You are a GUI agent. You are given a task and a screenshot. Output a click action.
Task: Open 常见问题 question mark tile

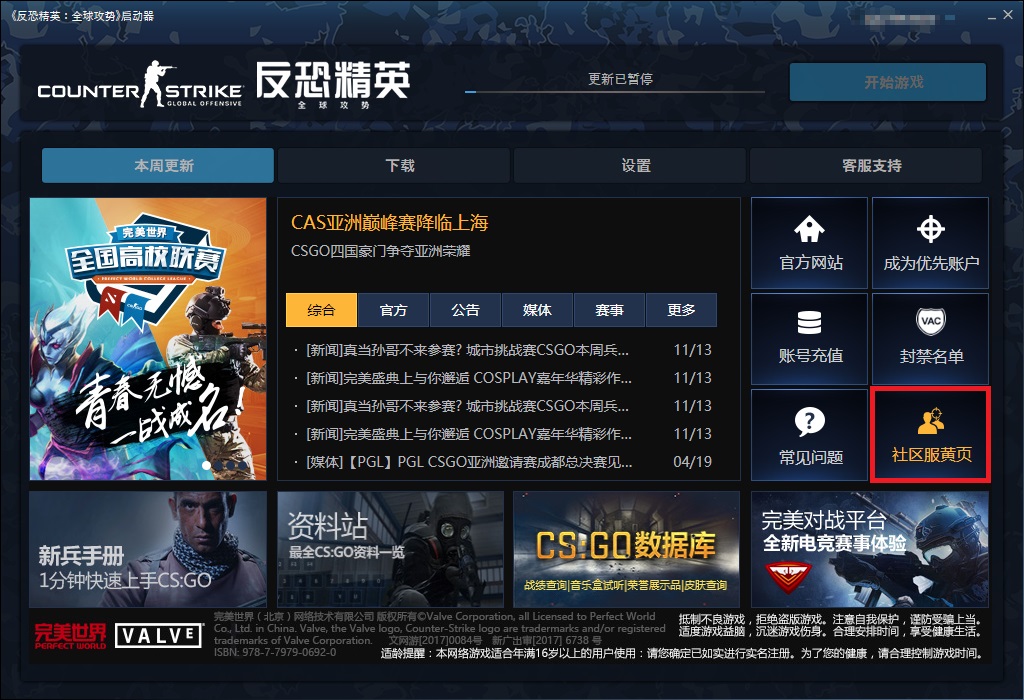point(809,435)
